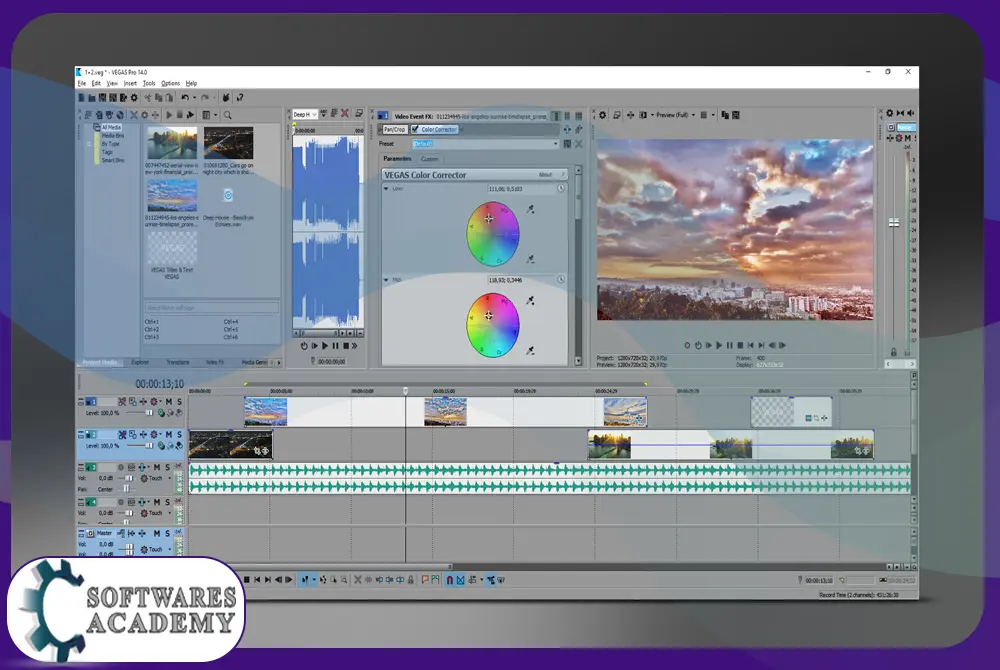Switch to the Transitions tab
The height and width of the screenshot is (670, 1000).
[178, 363]
